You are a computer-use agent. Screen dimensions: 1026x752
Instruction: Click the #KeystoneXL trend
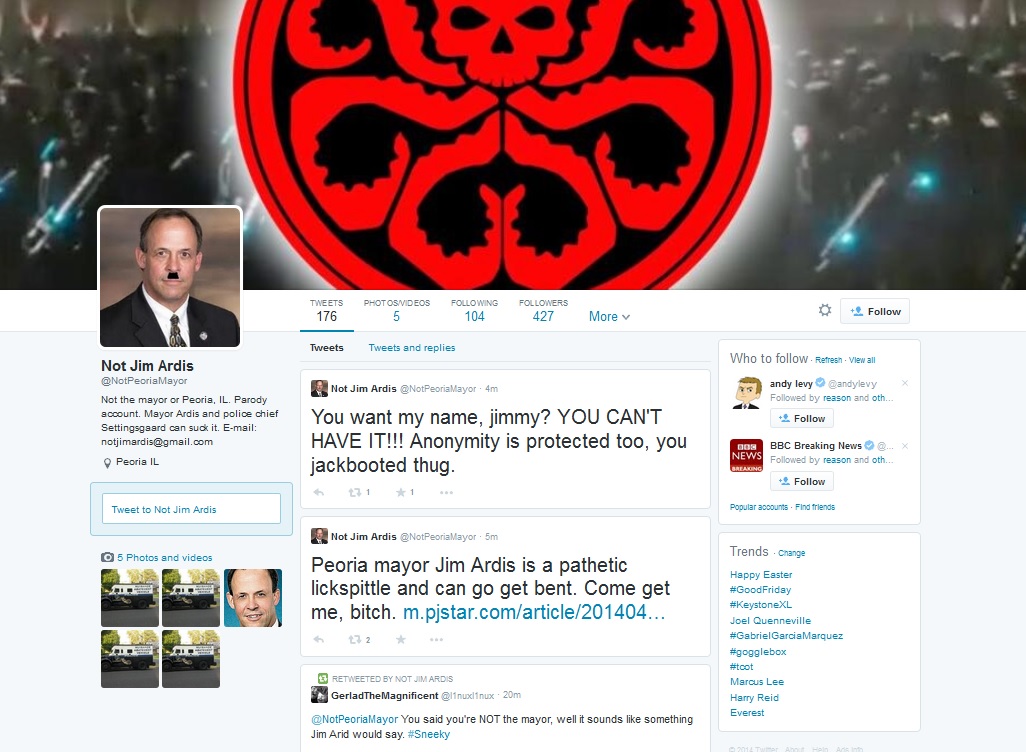pos(761,605)
